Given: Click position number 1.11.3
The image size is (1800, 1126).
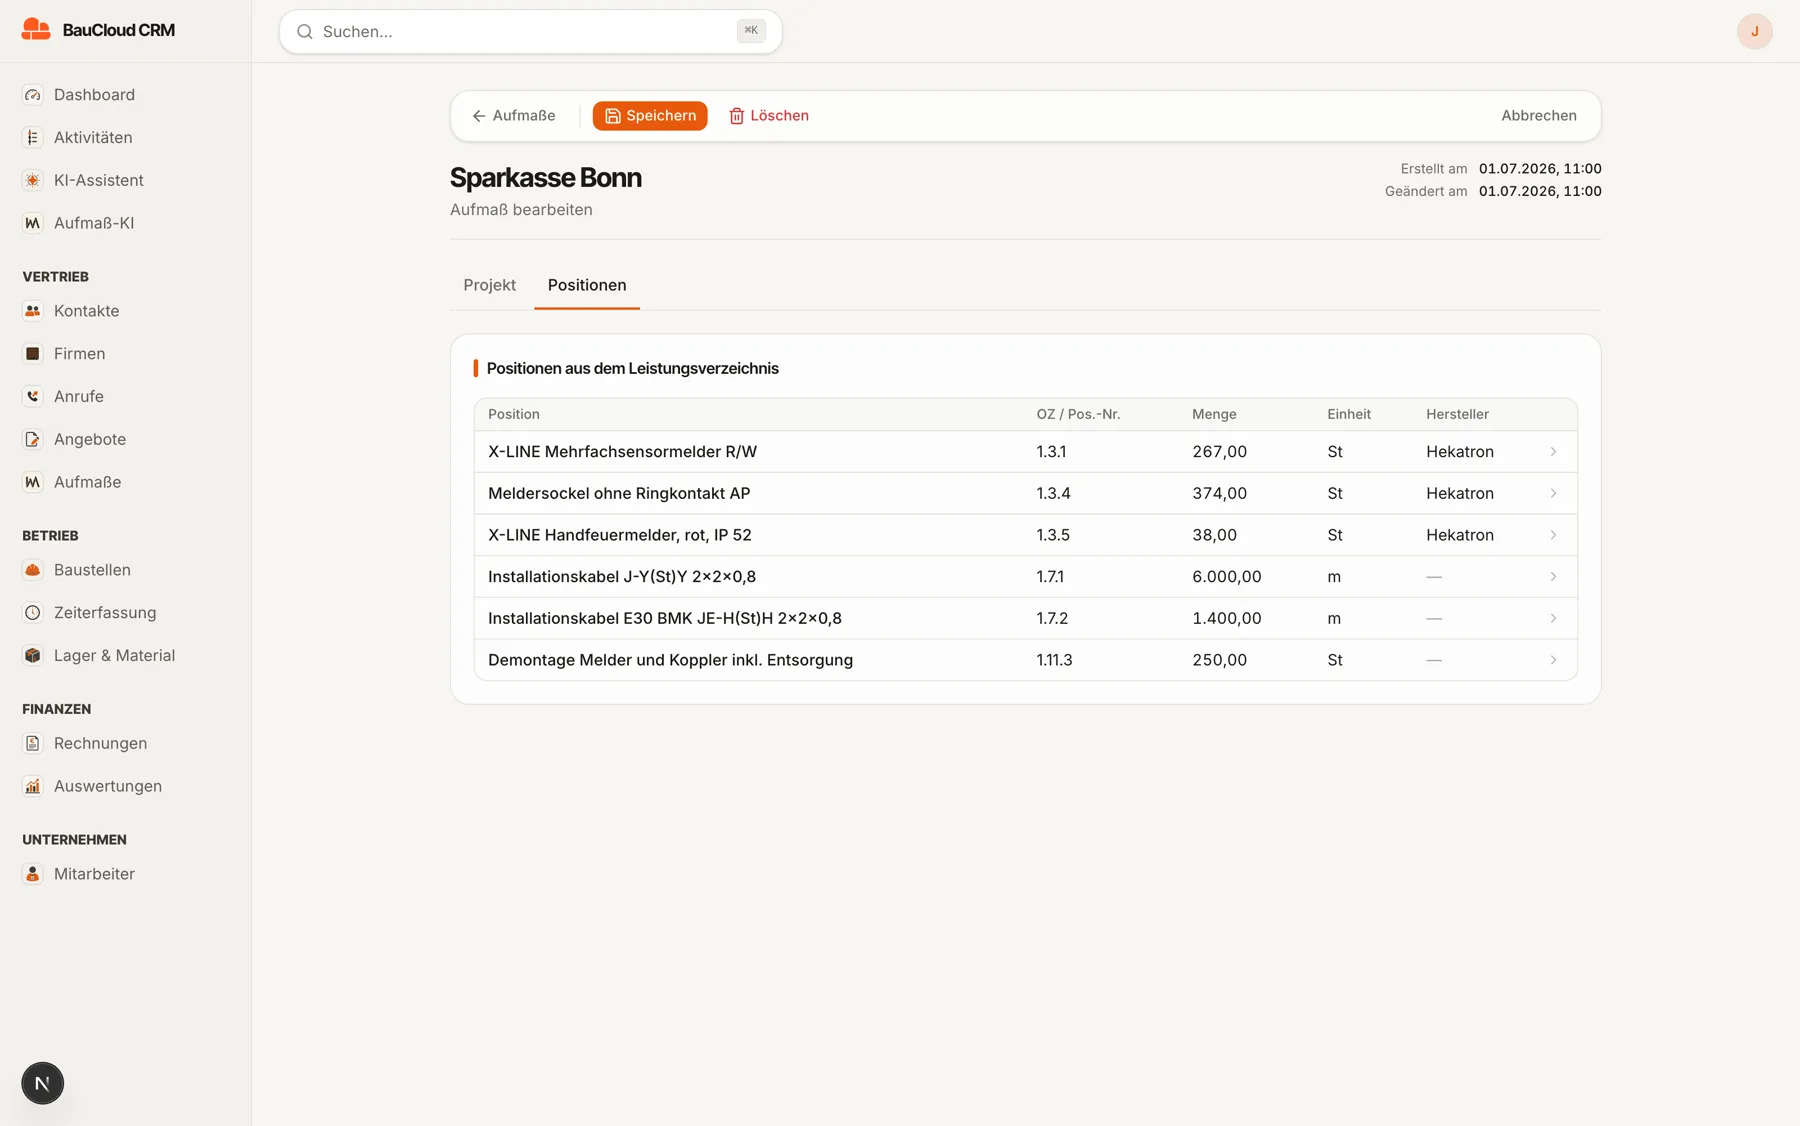Looking at the screenshot, I should coord(1054,660).
